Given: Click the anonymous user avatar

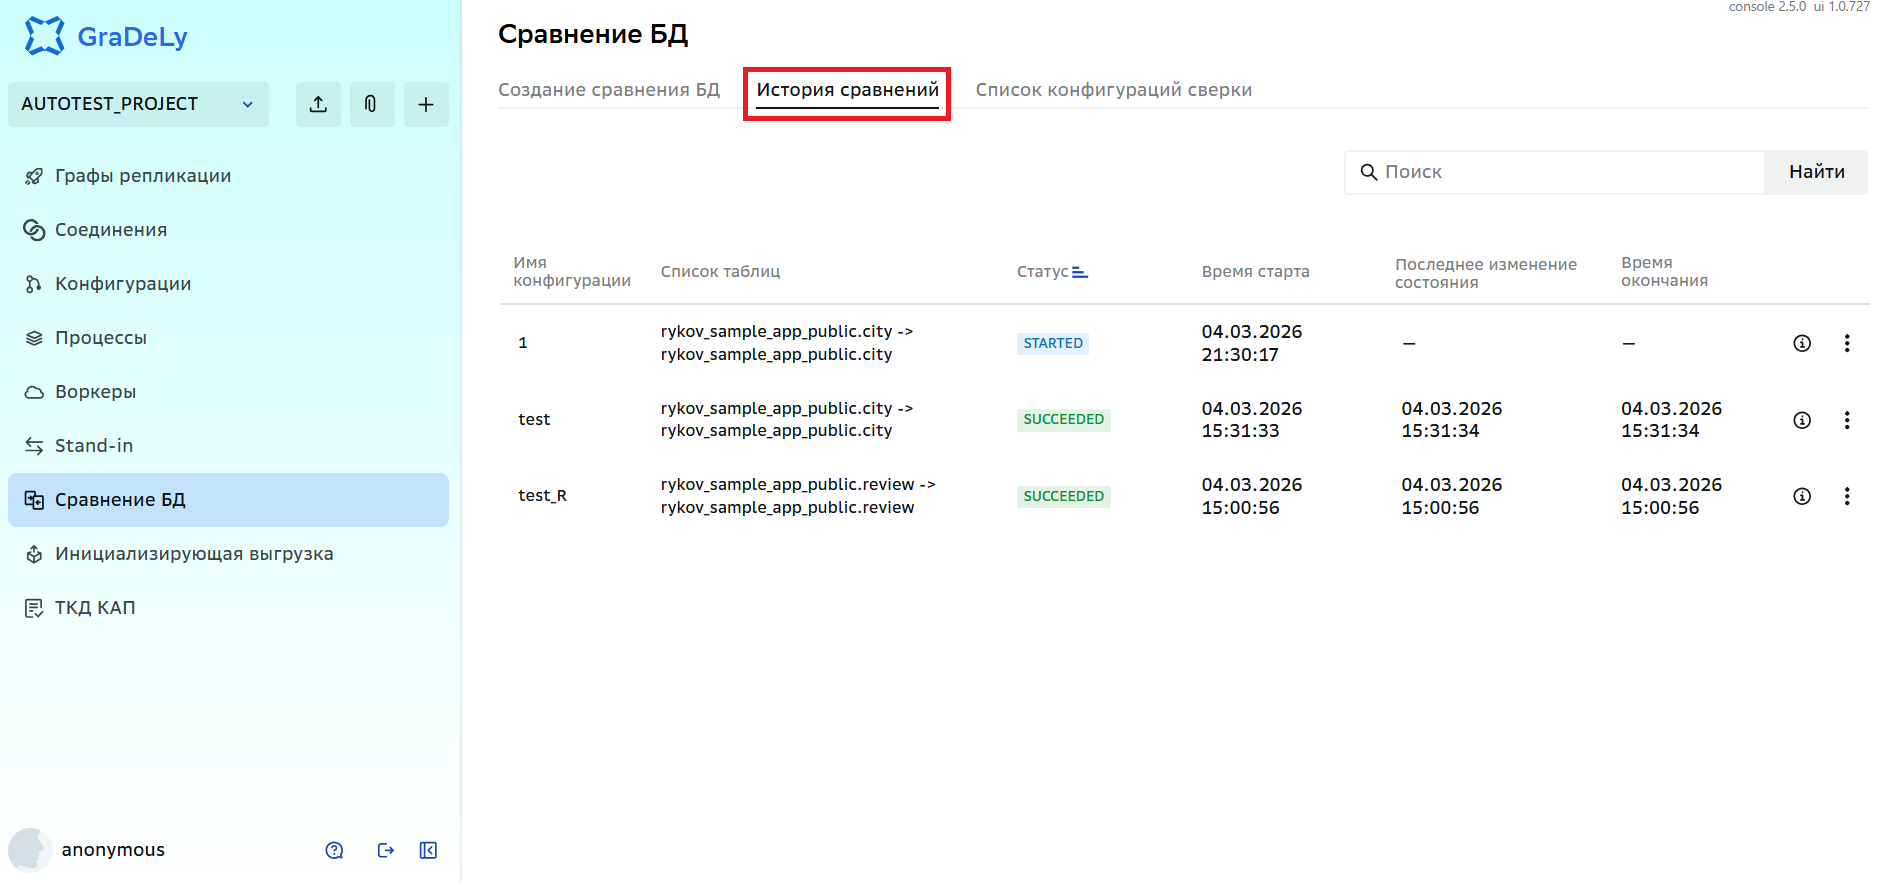Looking at the screenshot, I should (30, 850).
